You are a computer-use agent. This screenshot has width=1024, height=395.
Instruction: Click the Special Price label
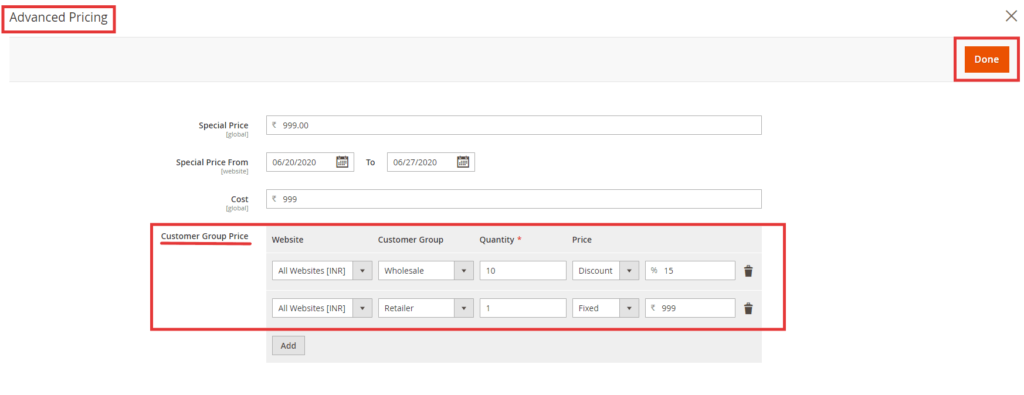(x=223, y=125)
